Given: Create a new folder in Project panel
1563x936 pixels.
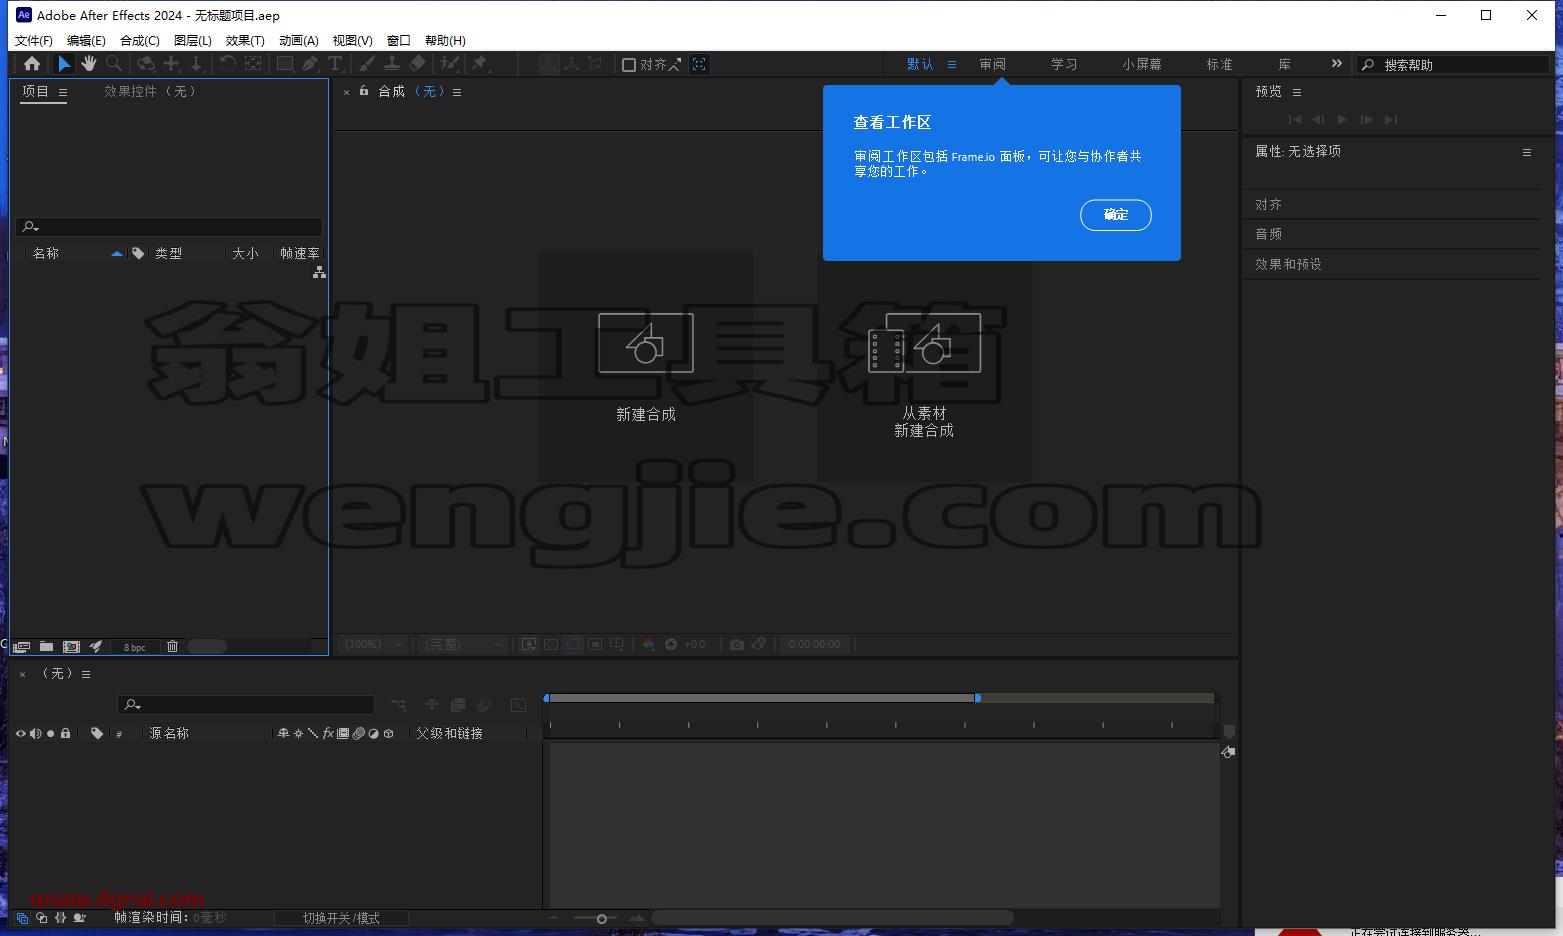Looking at the screenshot, I should point(46,647).
